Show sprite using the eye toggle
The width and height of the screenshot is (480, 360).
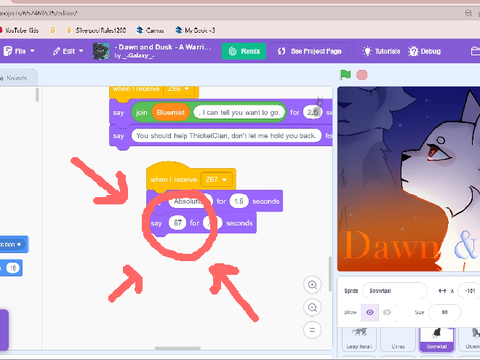click(x=370, y=312)
